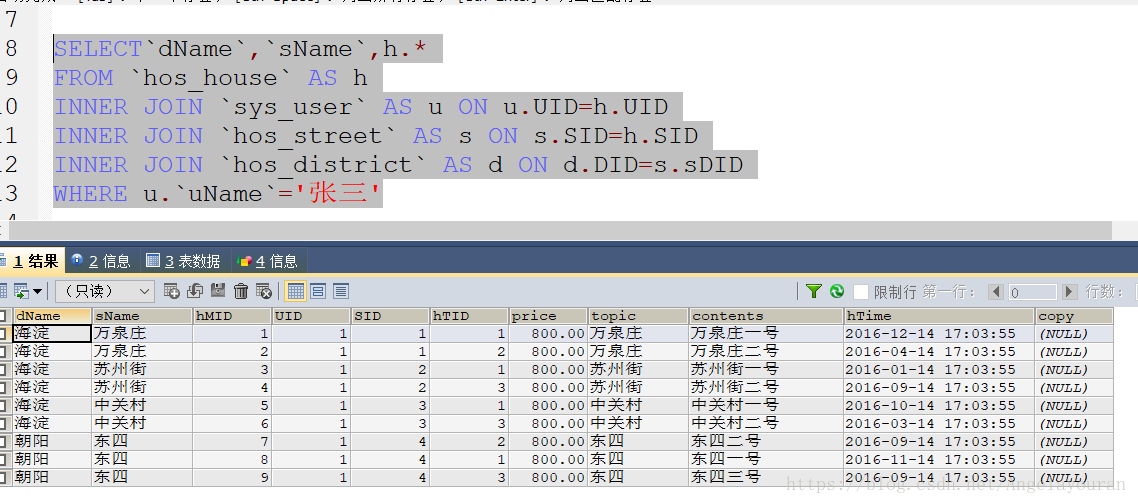Select the contents cell 苏州街一号
Viewport: 1138px width, 504px height.
tap(766, 370)
